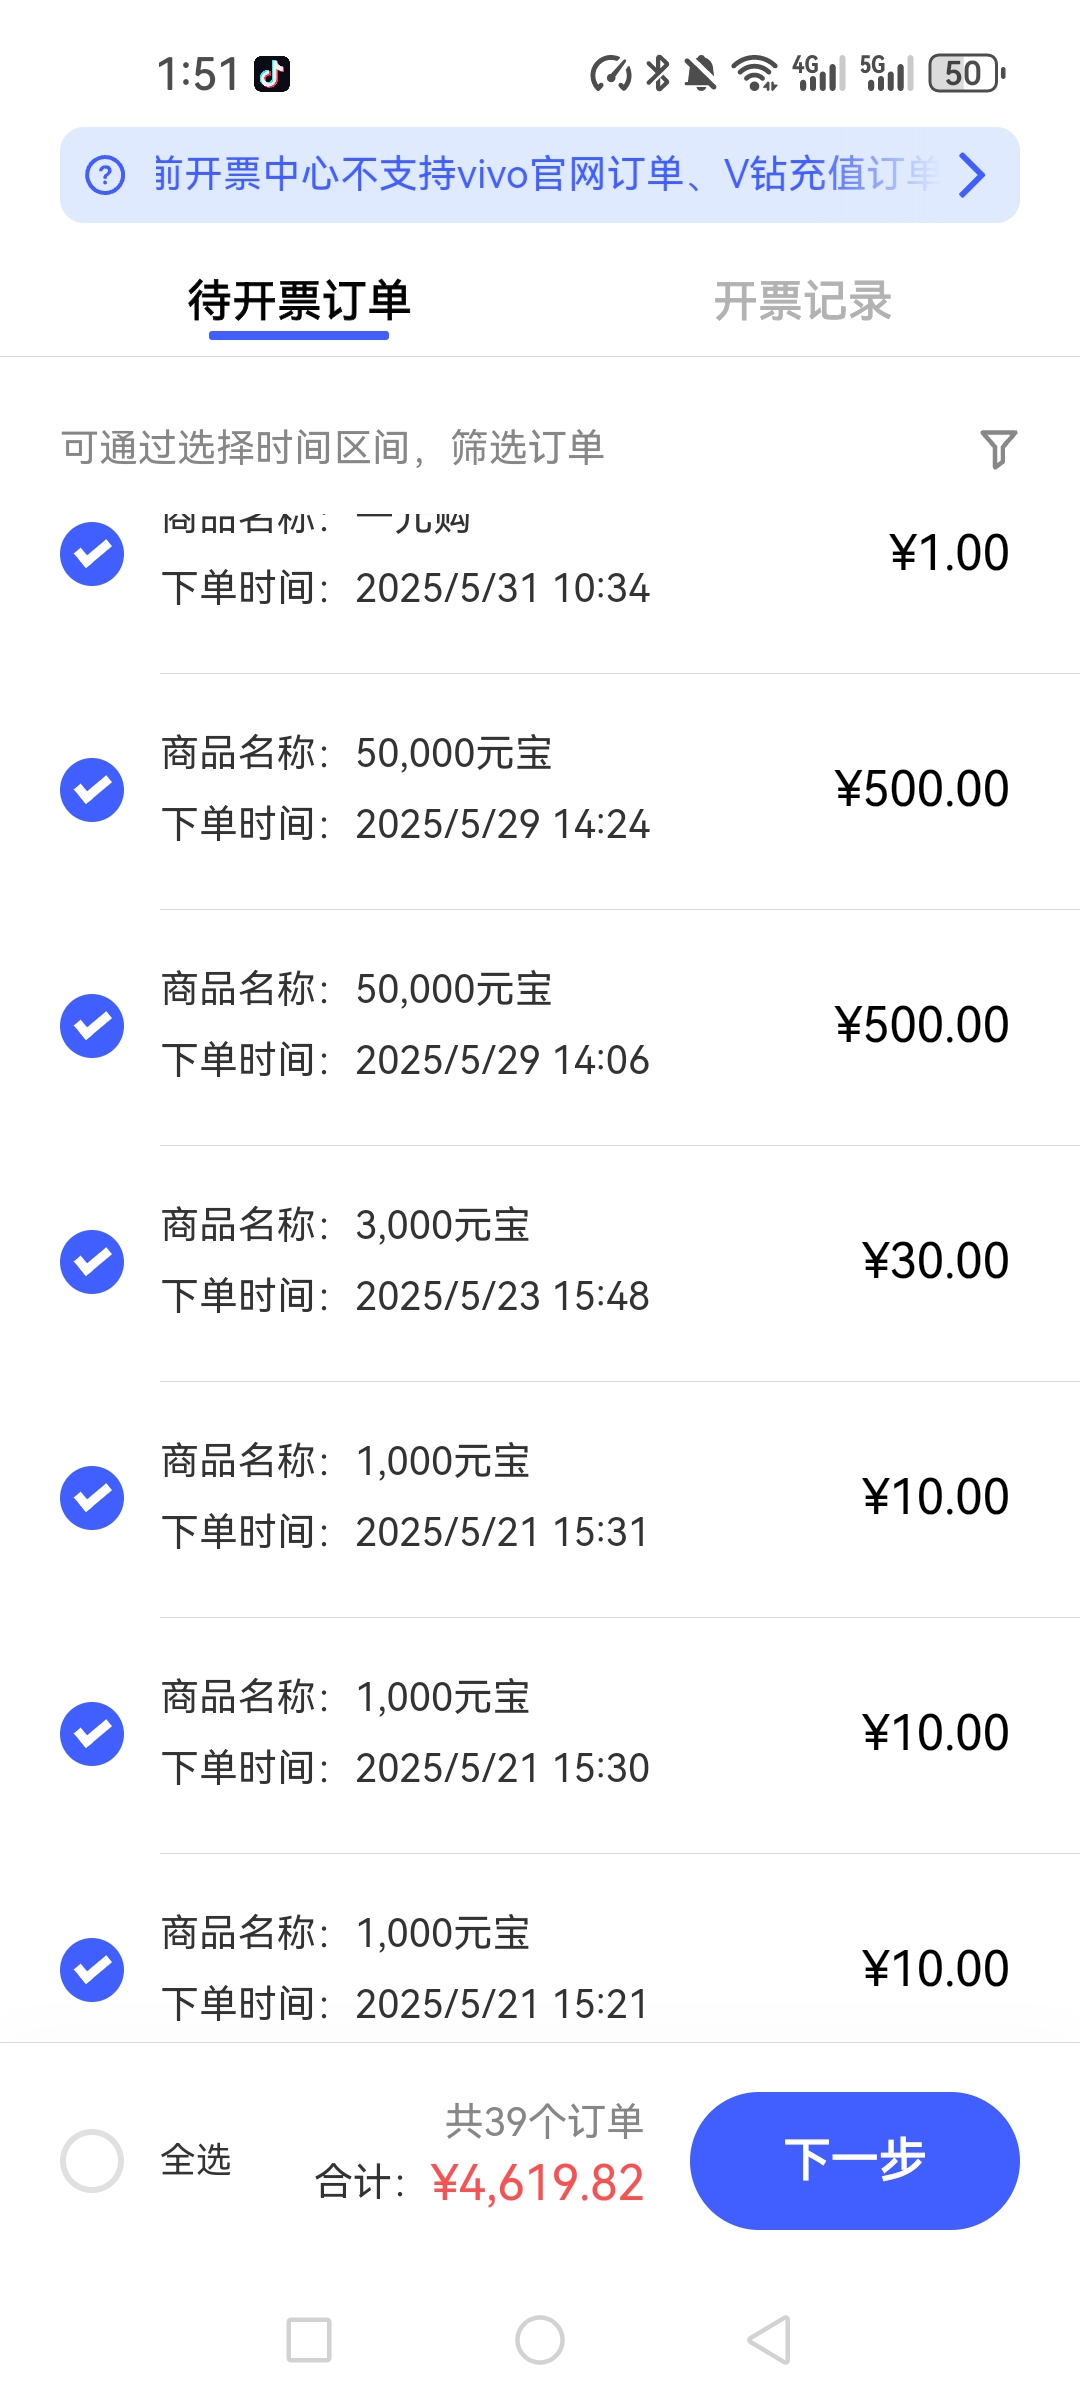Open recent apps square button

pos(309,2340)
